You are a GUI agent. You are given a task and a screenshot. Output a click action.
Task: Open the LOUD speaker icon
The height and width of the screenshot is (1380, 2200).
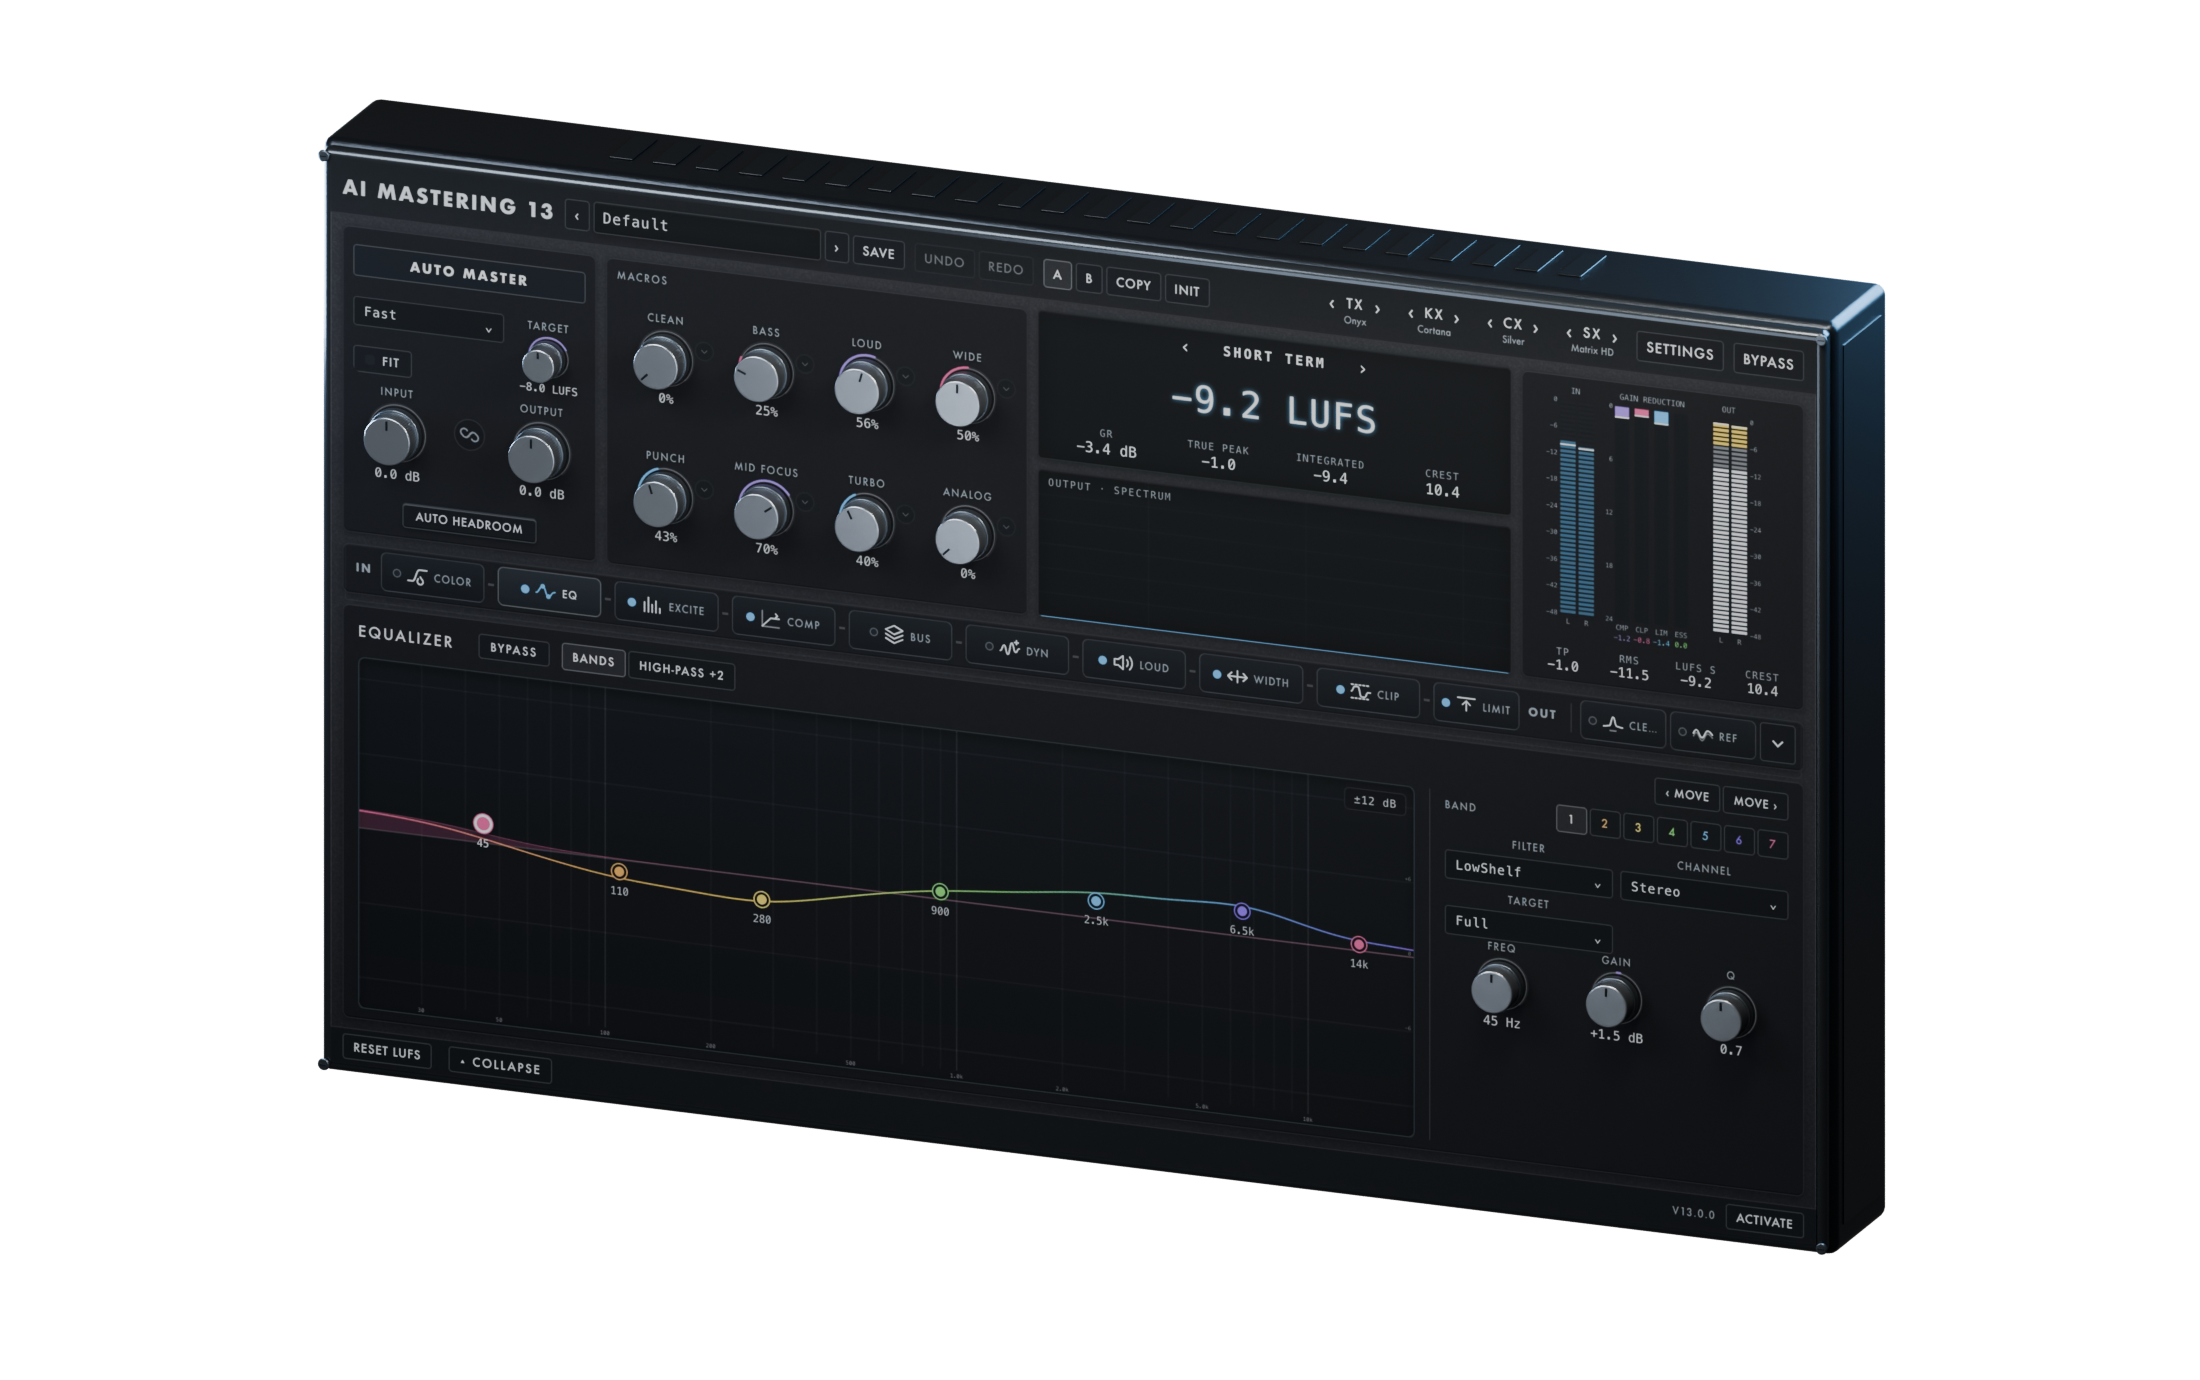(1123, 663)
